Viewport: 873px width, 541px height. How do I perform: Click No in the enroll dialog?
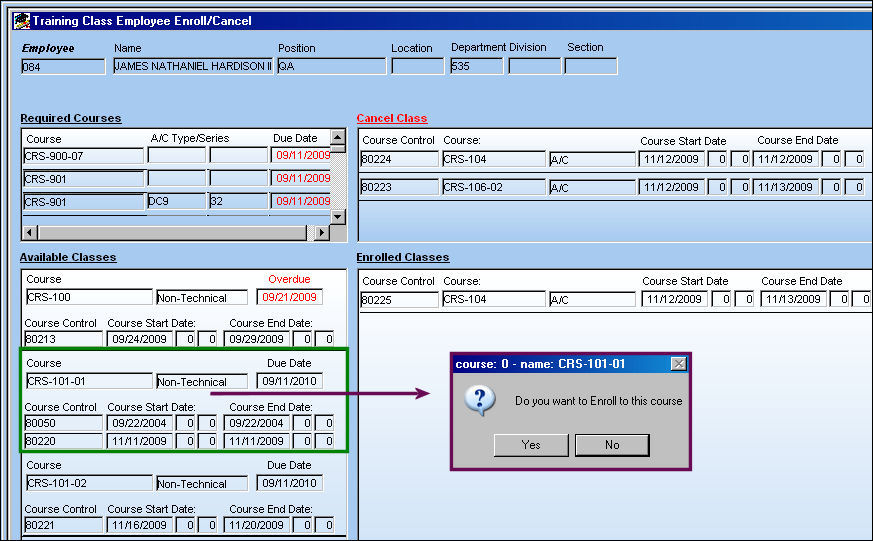(x=612, y=445)
